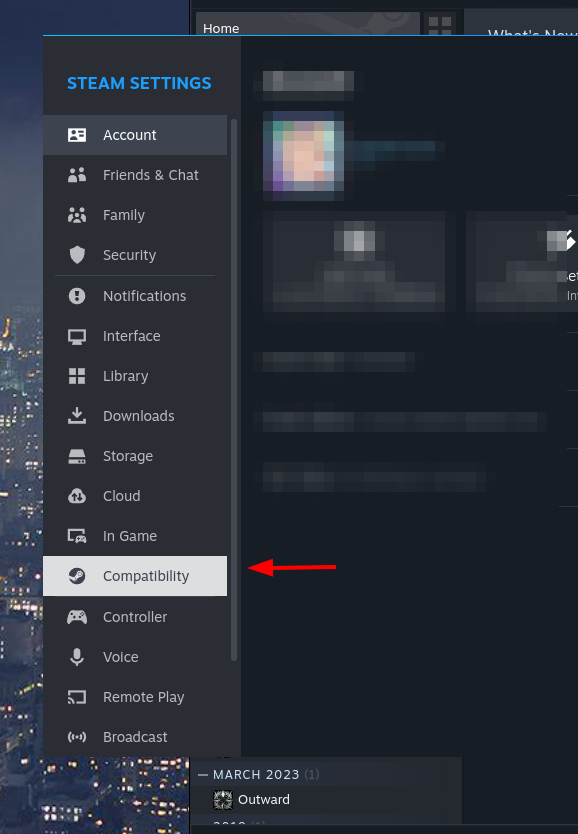
Task: Open the Account settings icon
Action: 77,135
